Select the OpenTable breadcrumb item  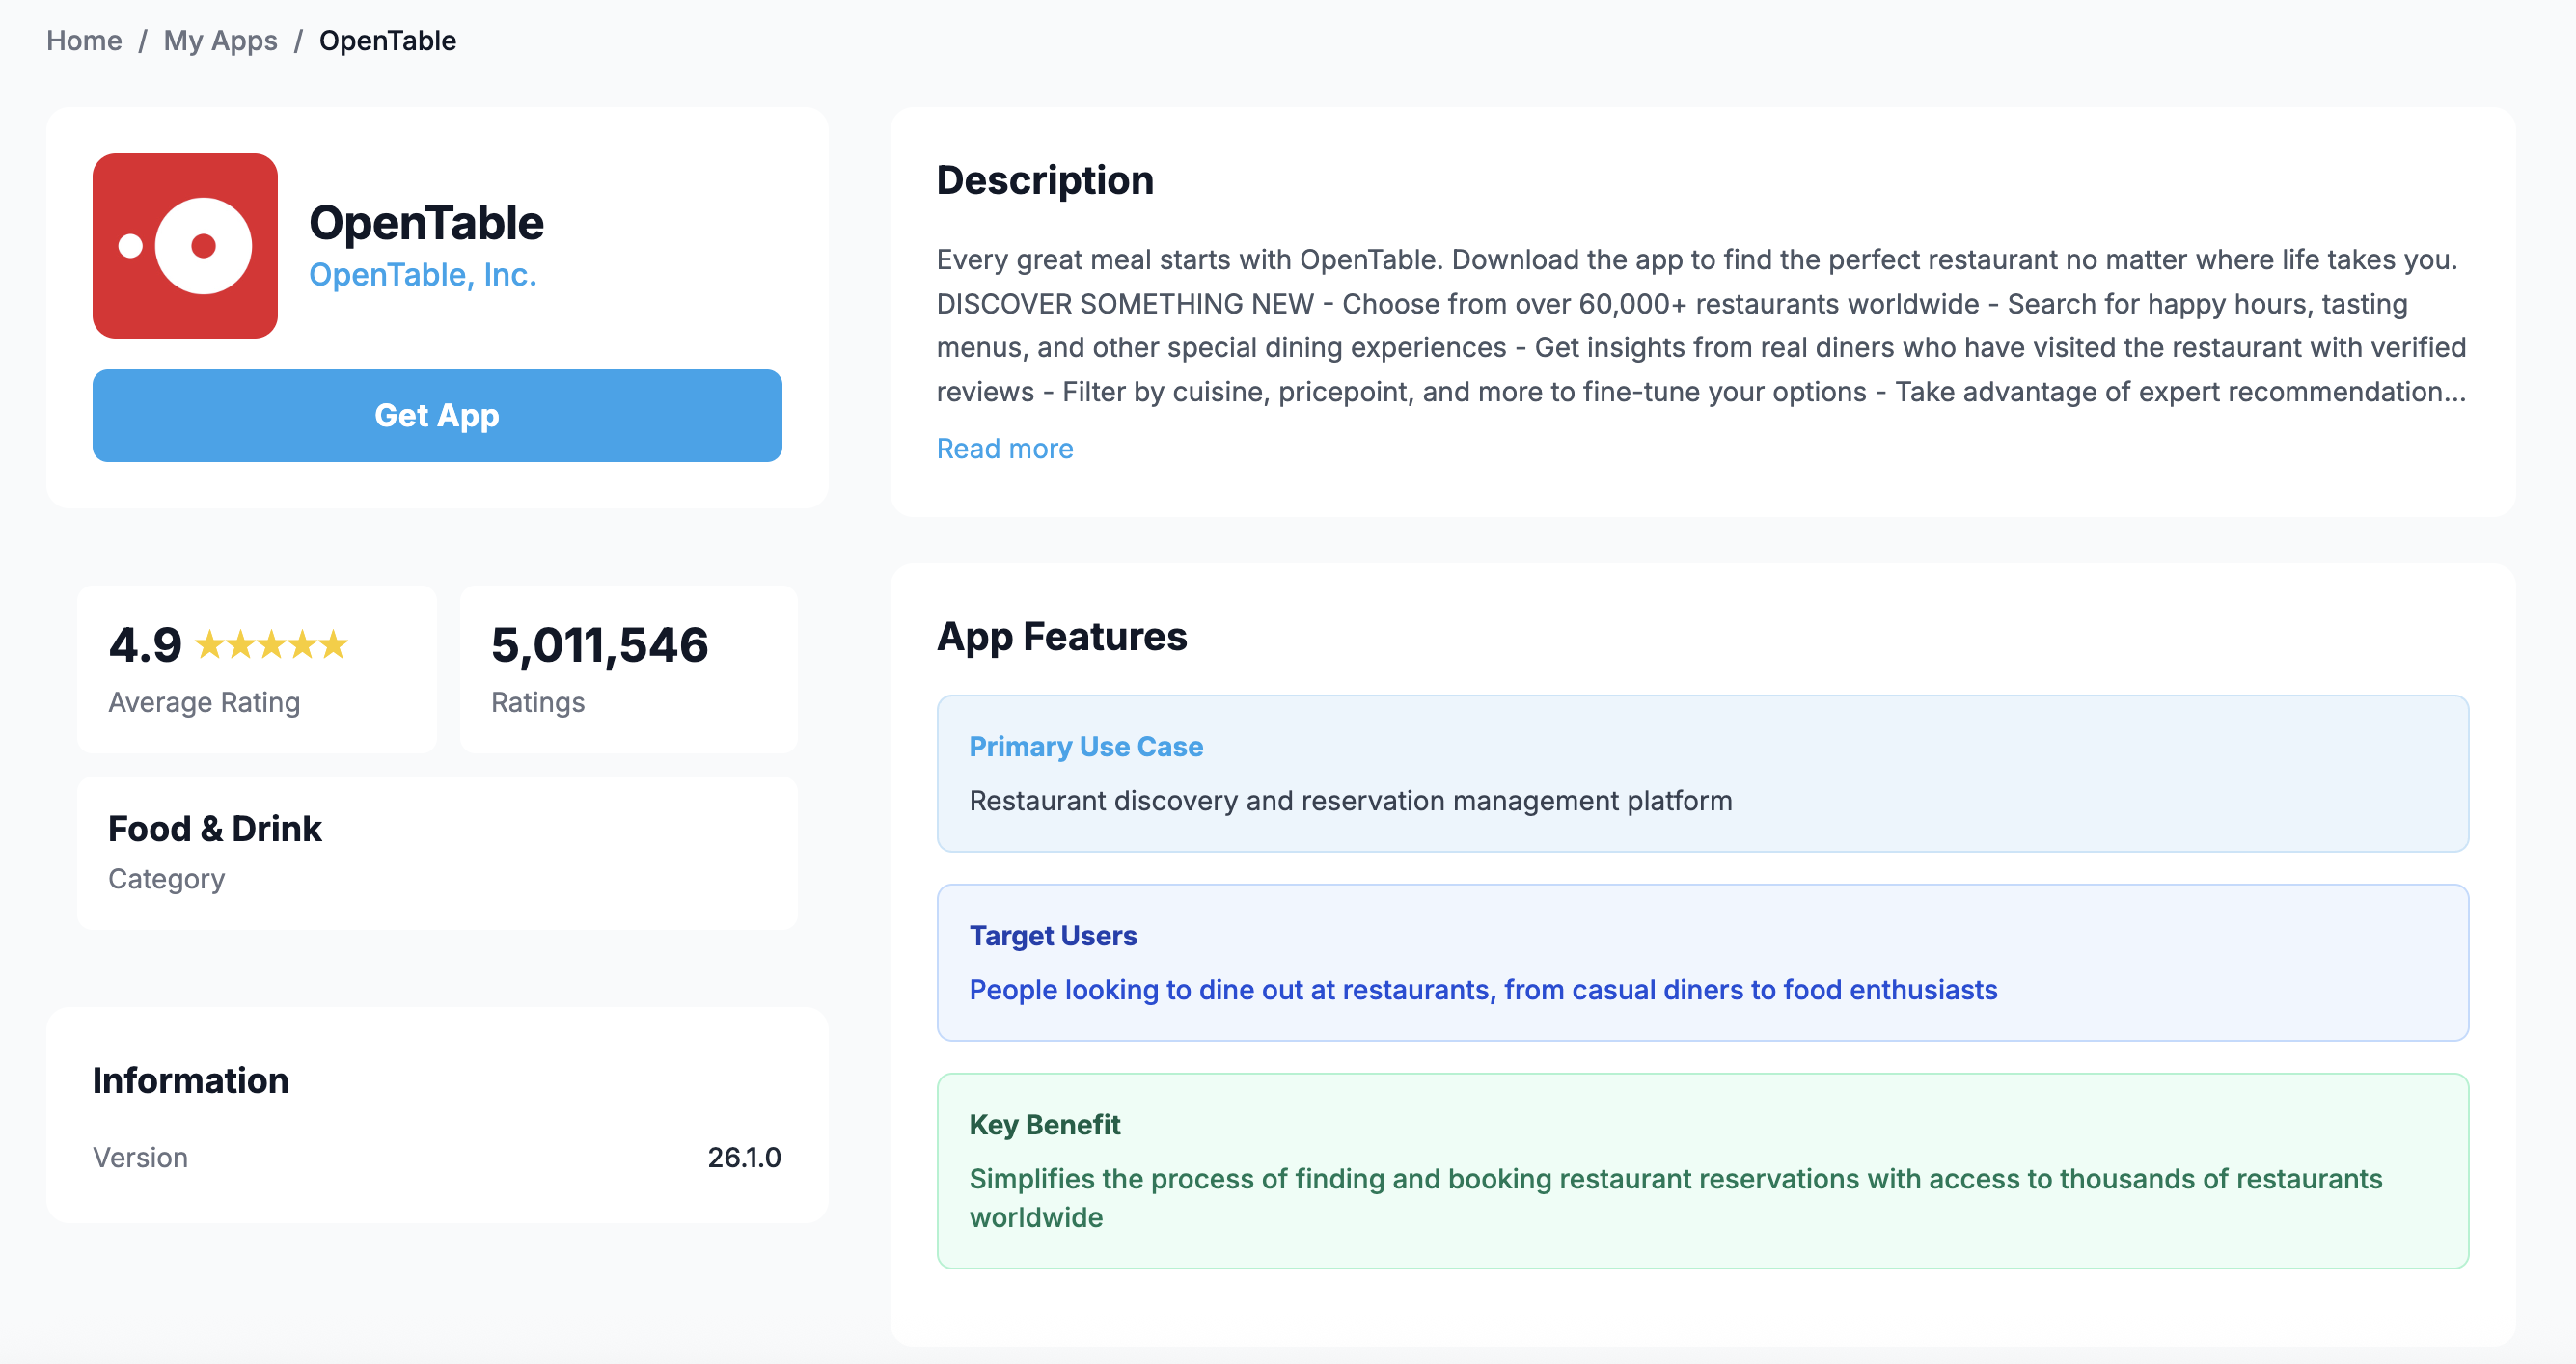point(386,40)
